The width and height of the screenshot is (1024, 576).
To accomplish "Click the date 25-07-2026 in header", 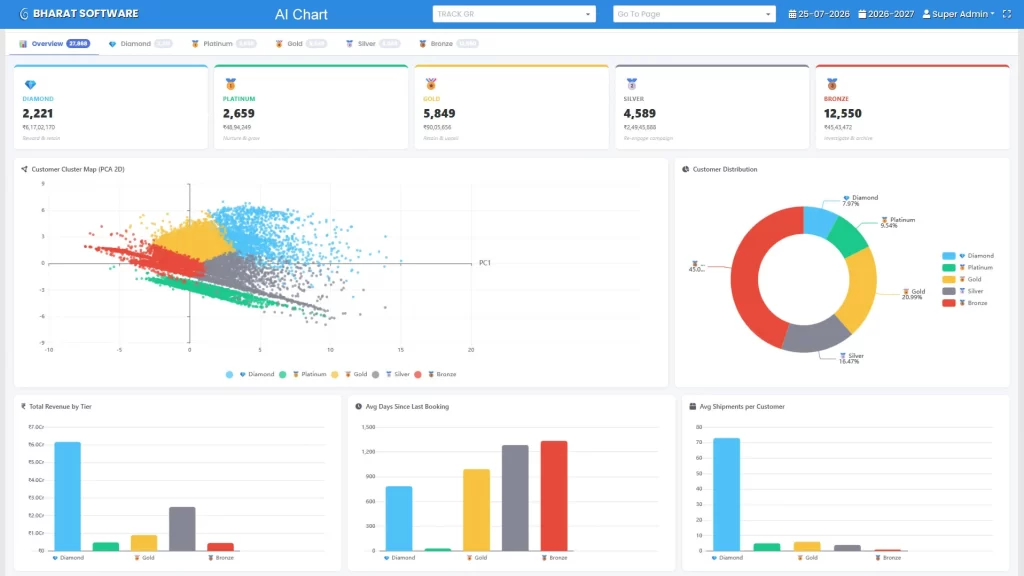I will coord(824,14).
